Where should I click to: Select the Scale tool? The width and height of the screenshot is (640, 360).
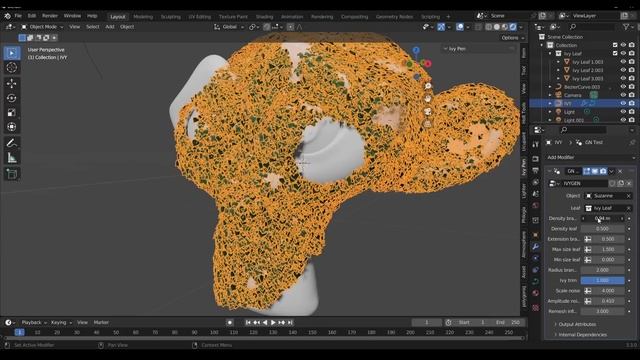(12, 113)
